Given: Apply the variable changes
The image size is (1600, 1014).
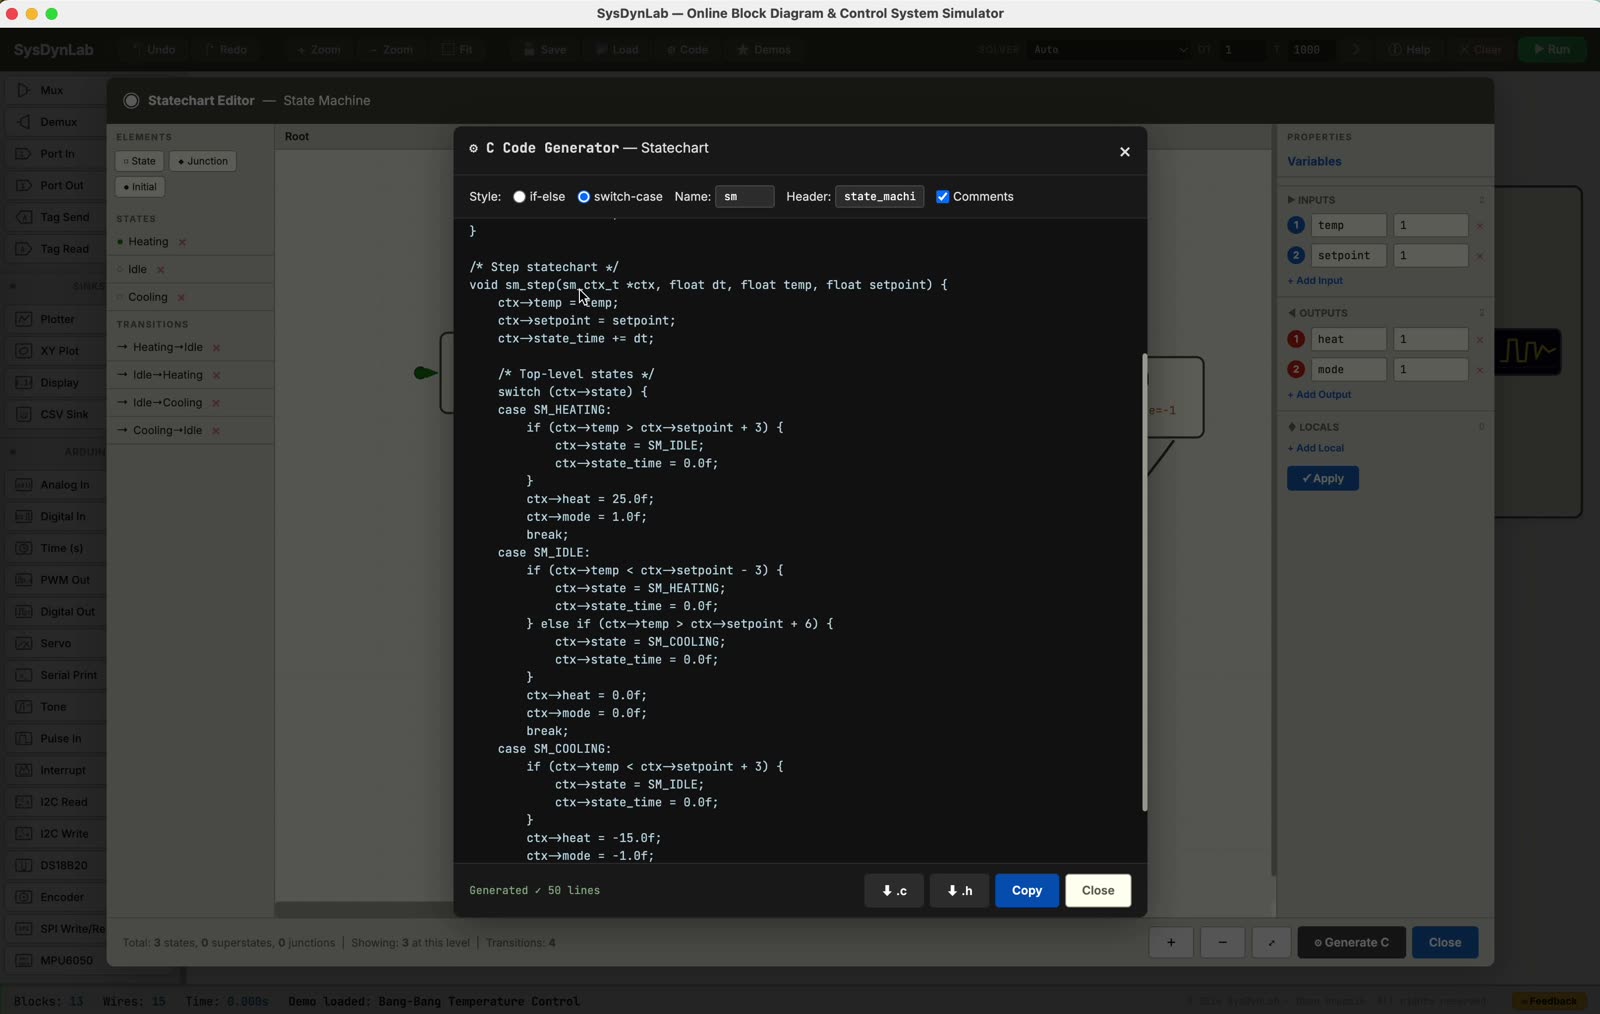Looking at the screenshot, I should (1322, 479).
